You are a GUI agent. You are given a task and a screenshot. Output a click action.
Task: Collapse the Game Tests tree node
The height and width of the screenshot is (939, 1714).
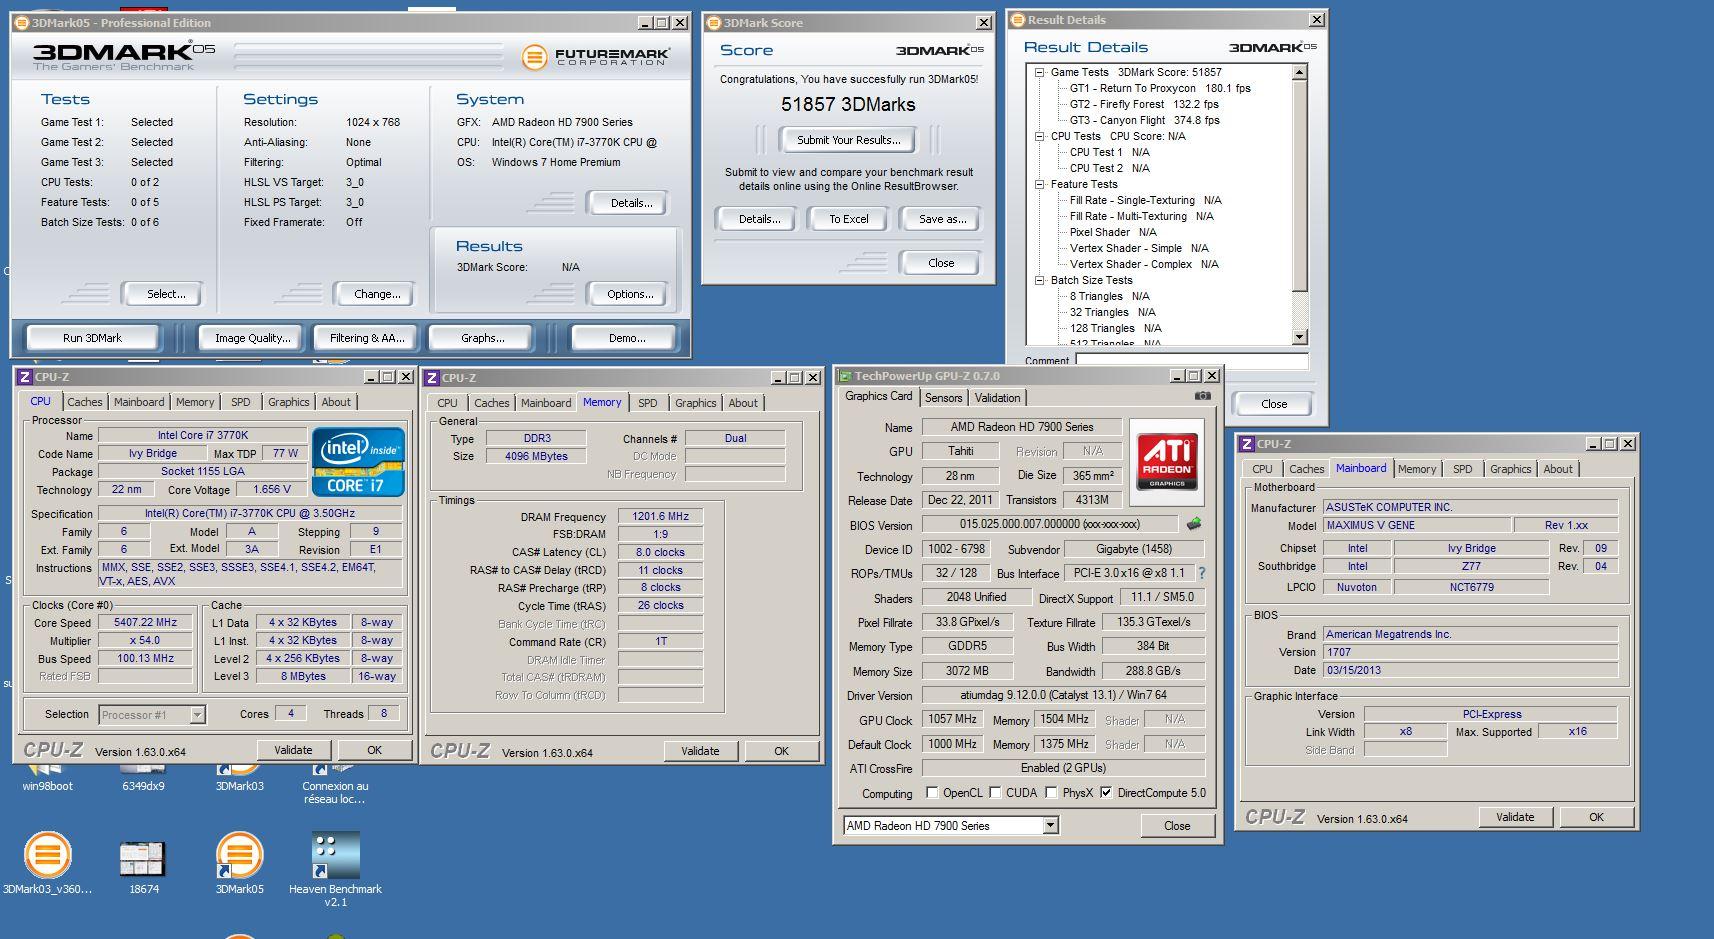click(x=1040, y=72)
